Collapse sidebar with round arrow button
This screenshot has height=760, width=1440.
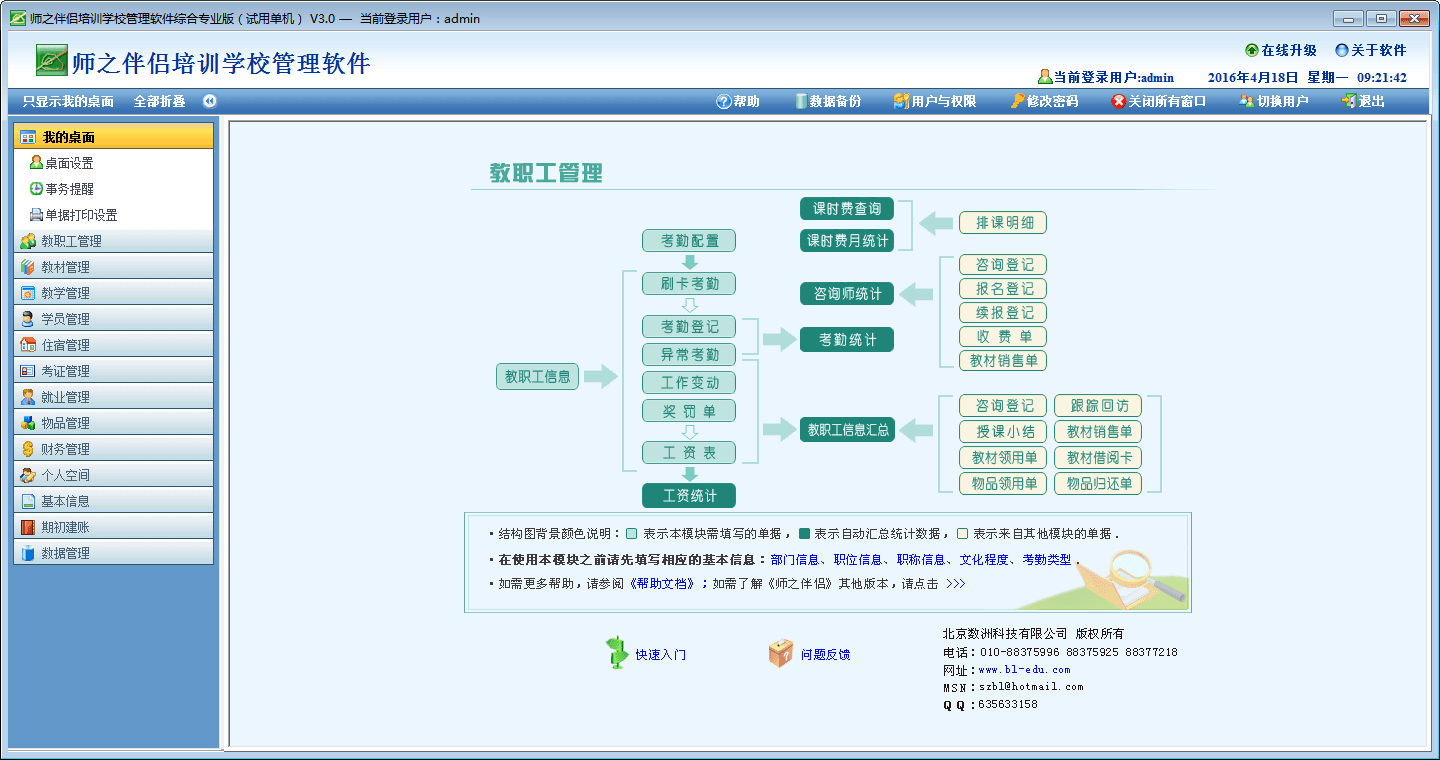210,101
